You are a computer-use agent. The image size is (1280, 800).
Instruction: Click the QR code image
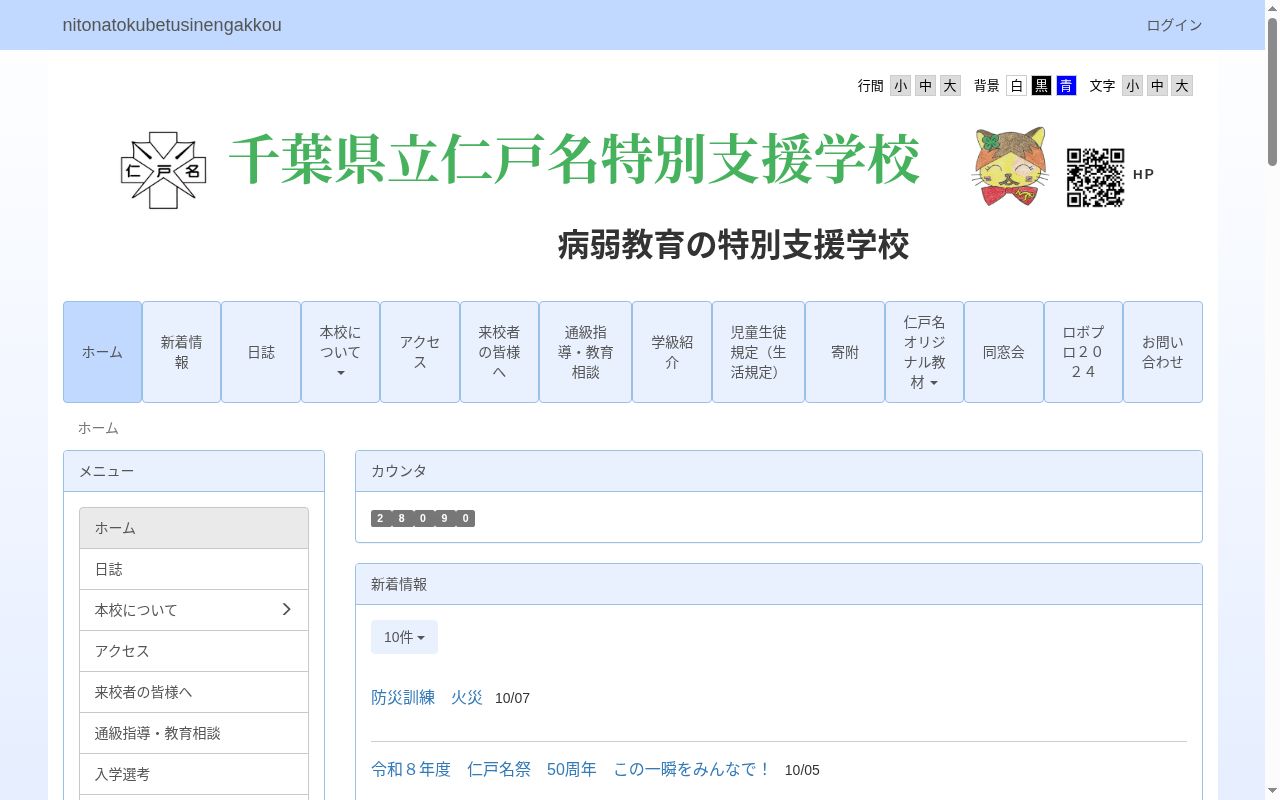pos(1095,178)
